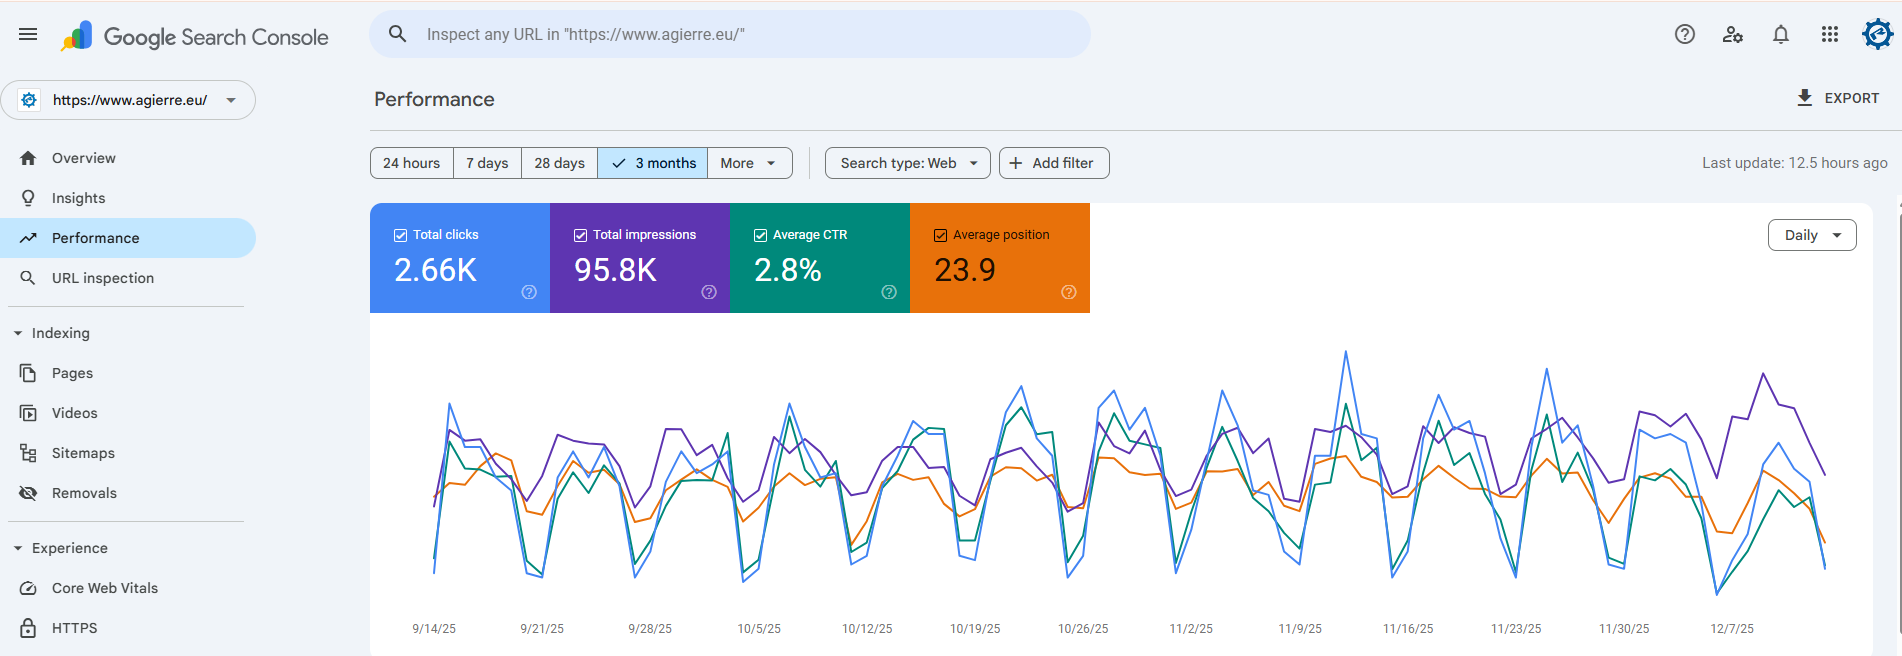This screenshot has height=656, width=1902.
Task: Show help for Total impressions metric
Action: click(x=709, y=292)
